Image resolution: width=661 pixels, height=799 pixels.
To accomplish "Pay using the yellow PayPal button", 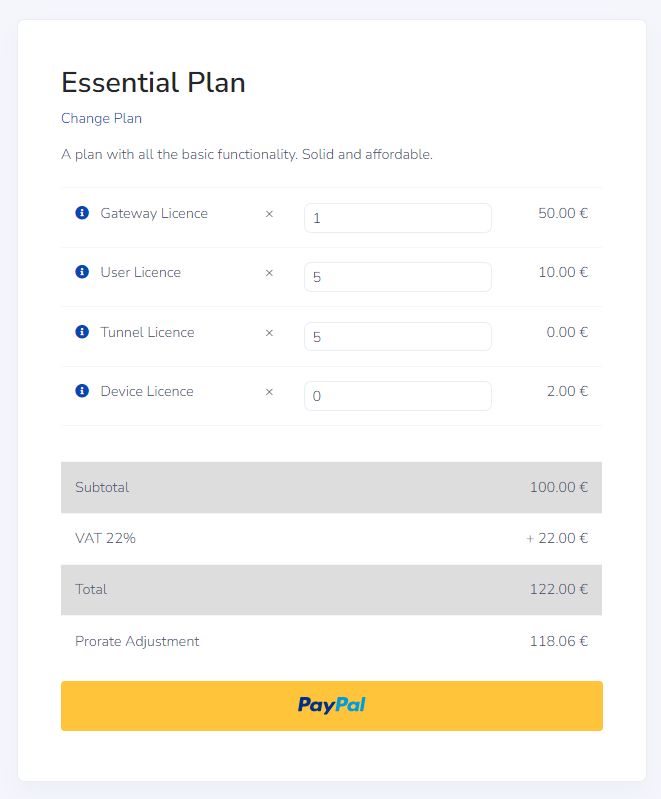I will pos(332,706).
